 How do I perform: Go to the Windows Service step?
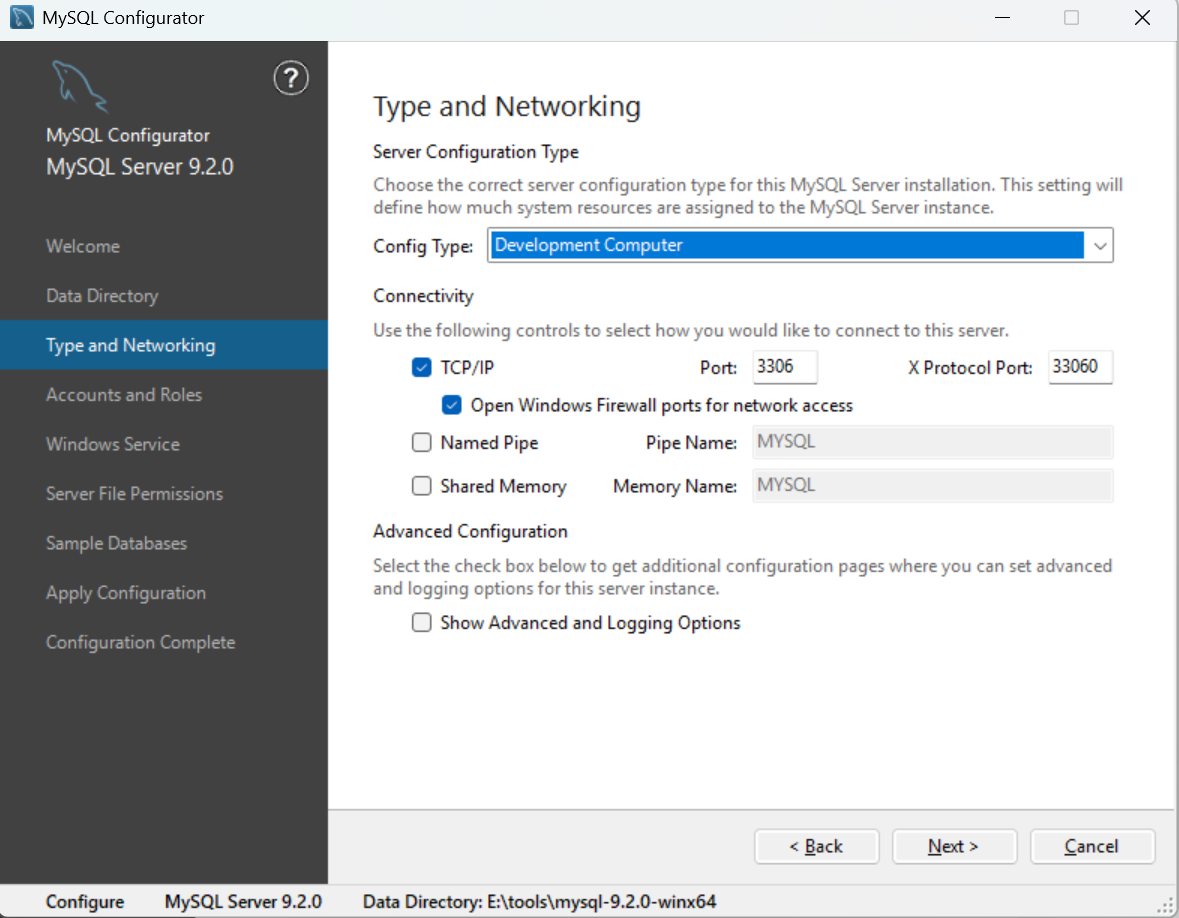pyautogui.click(x=112, y=444)
